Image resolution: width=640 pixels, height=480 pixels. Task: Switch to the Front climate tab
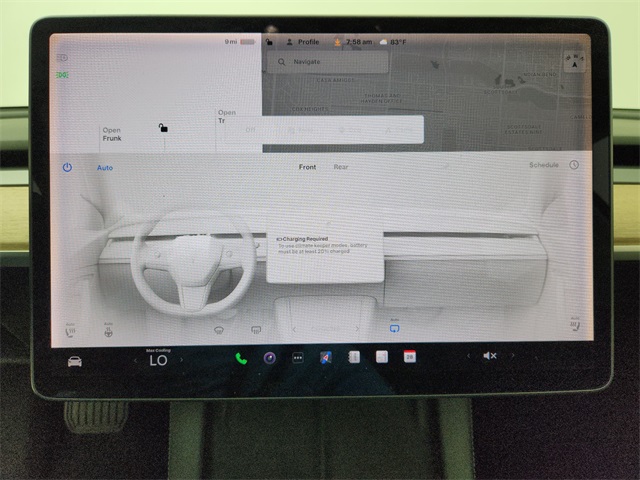[x=307, y=167]
